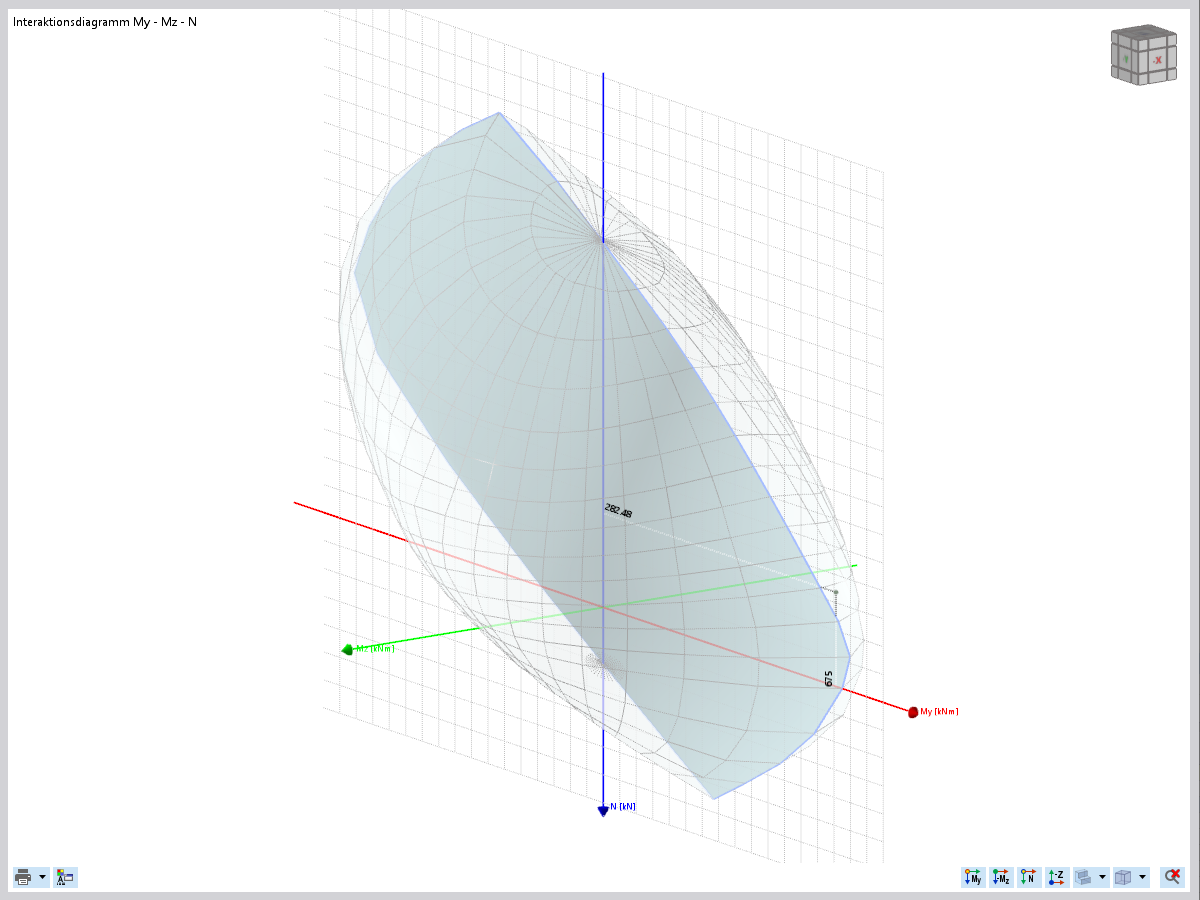Click the 'My [kNm]' axis label

pos(939,712)
